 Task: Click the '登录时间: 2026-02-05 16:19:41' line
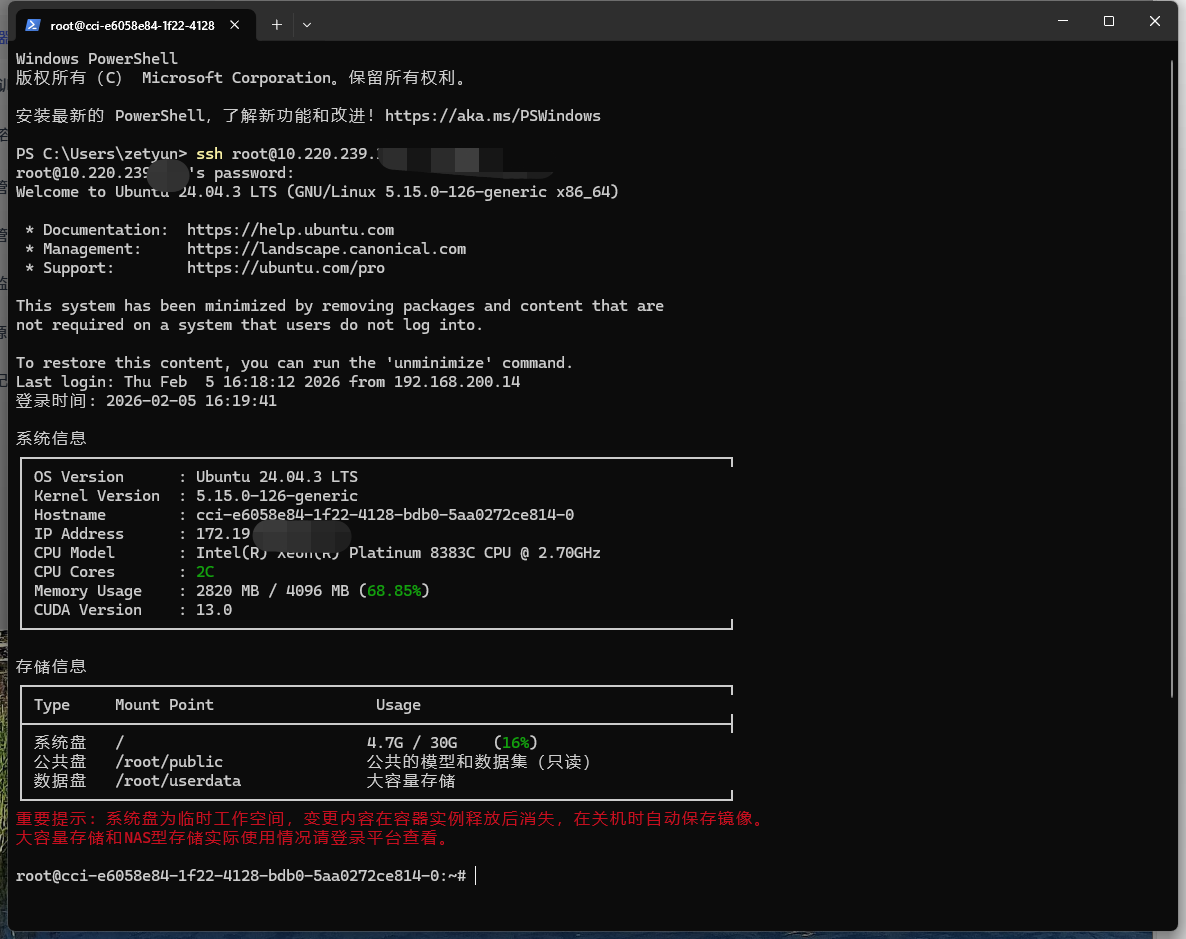tap(146, 401)
